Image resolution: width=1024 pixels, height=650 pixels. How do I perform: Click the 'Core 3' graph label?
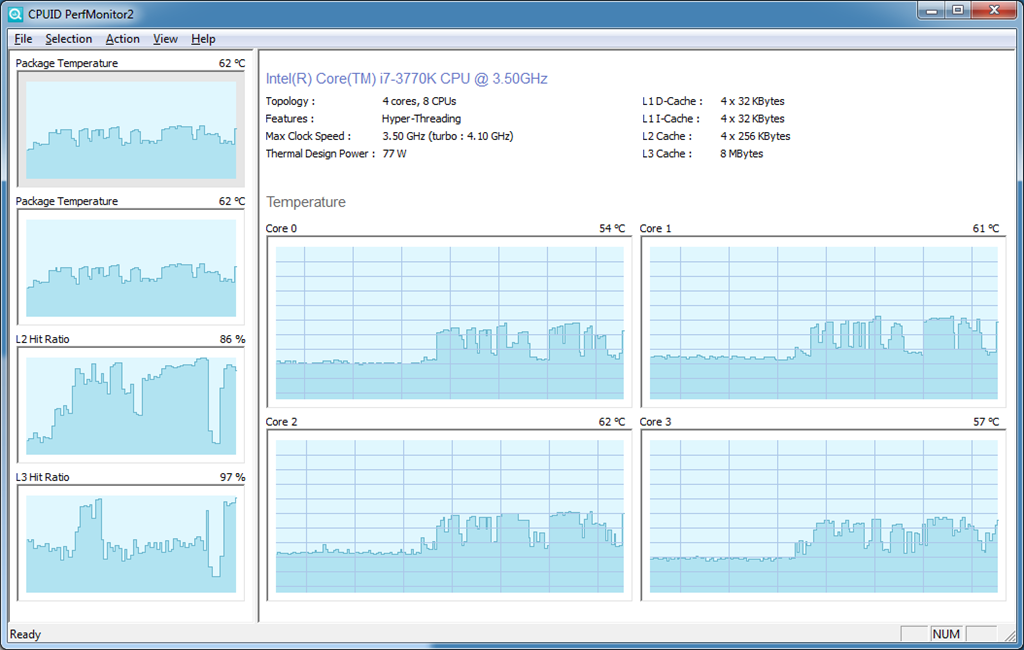pos(655,422)
